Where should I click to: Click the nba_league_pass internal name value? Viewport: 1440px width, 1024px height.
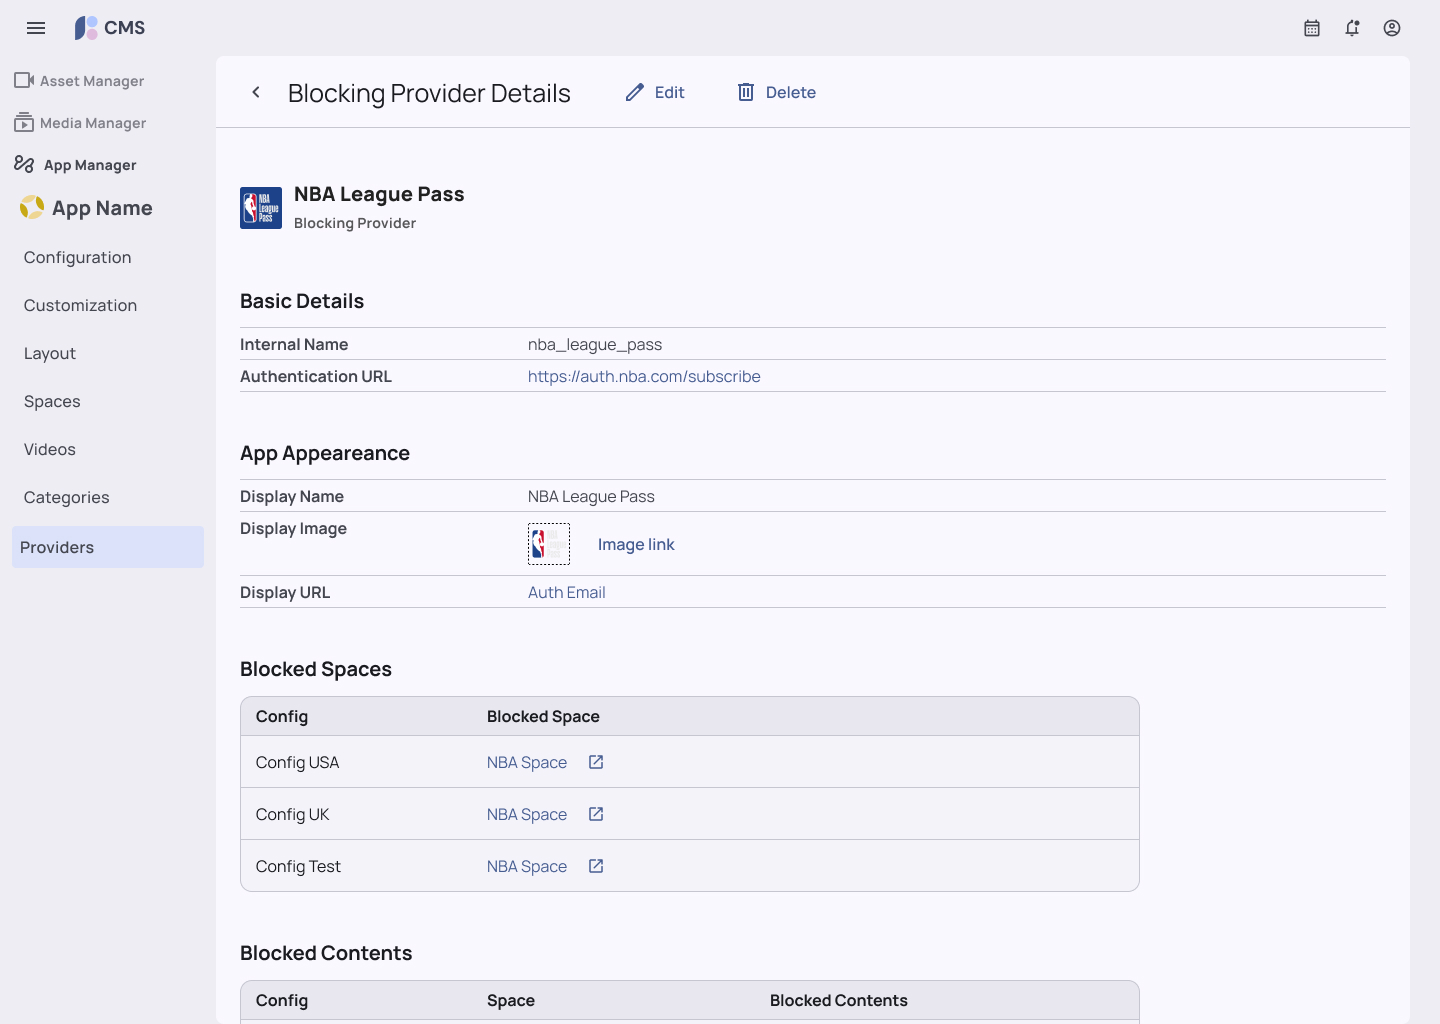[595, 344]
